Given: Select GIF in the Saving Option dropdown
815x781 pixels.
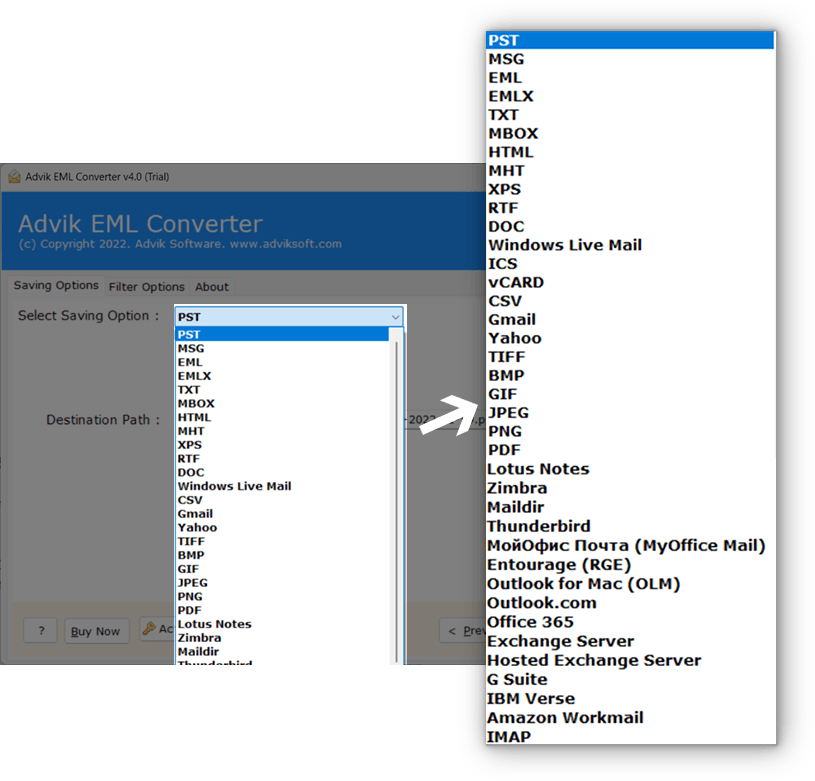Looking at the screenshot, I should pyautogui.click(x=282, y=568).
